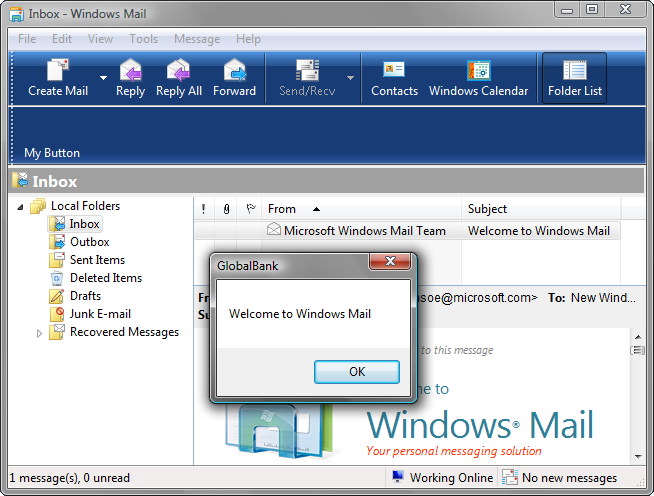The width and height of the screenshot is (654, 496).
Task: Click OK in the GlobalBank dialog
Action: 357,372
